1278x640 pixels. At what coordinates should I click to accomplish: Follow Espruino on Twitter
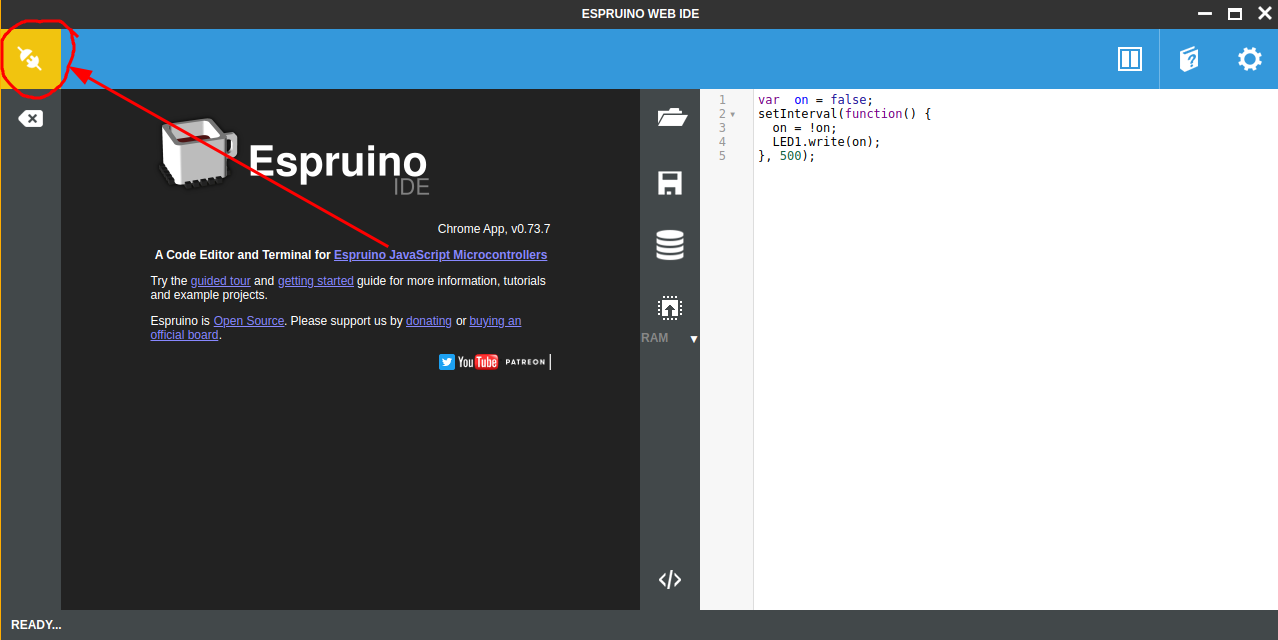(x=447, y=361)
